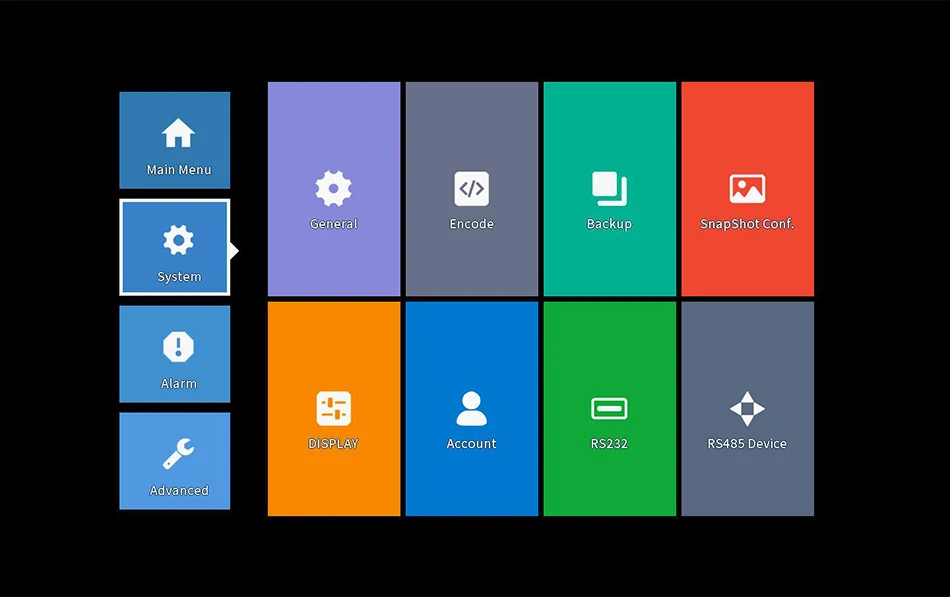Click the Account person icon
This screenshot has width=950, height=597.
471,408
